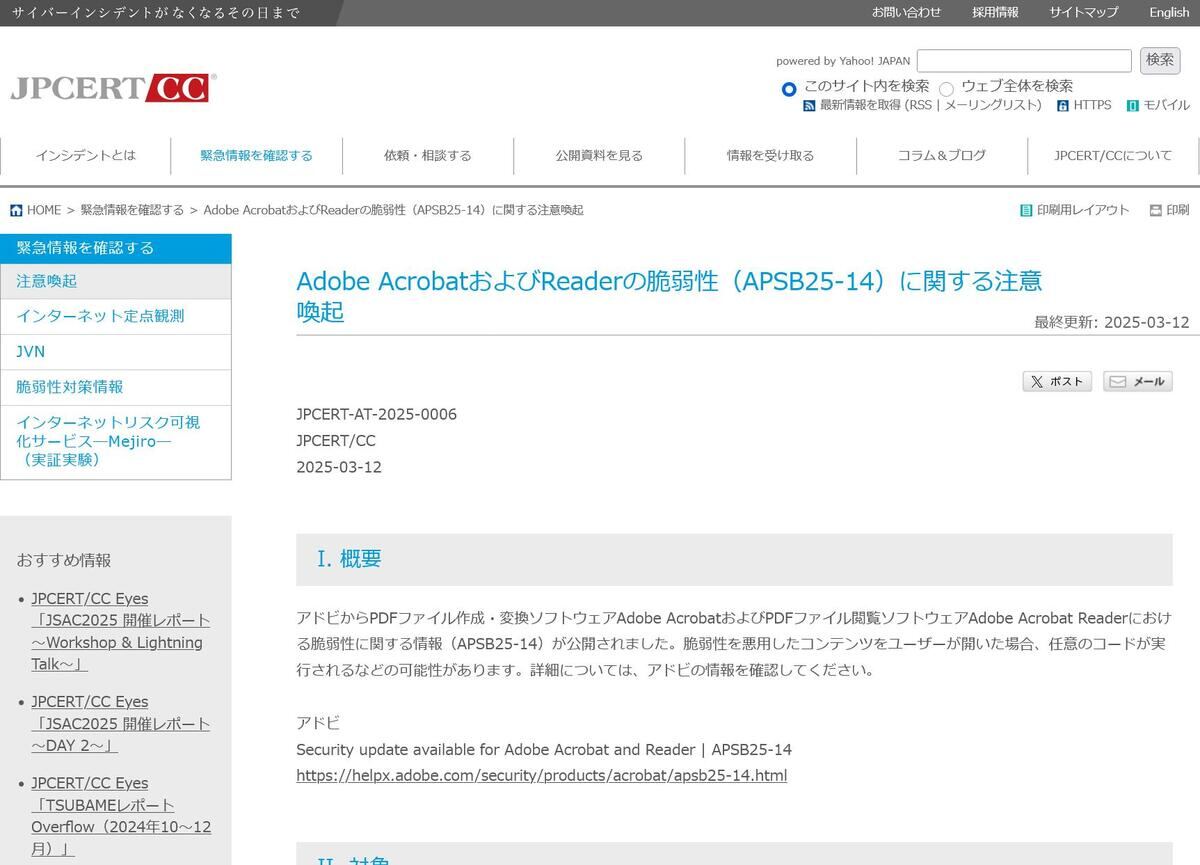Image resolution: width=1200 pixels, height=865 pixels.
Task: Open 公開資料を見る menu
Action: coord(599,156)
